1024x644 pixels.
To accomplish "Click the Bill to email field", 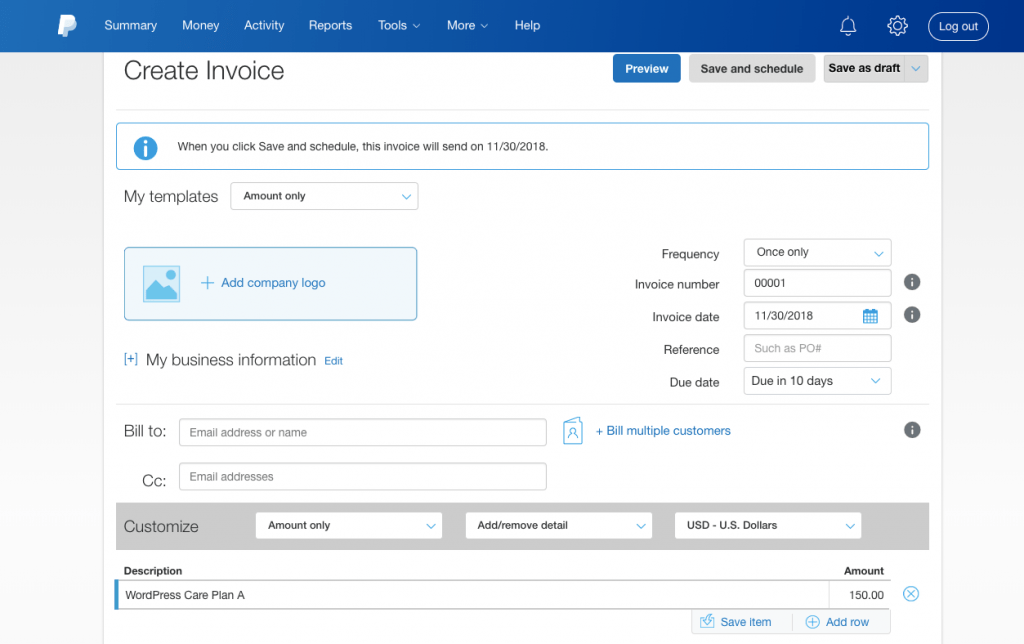I will pos(362,432).
